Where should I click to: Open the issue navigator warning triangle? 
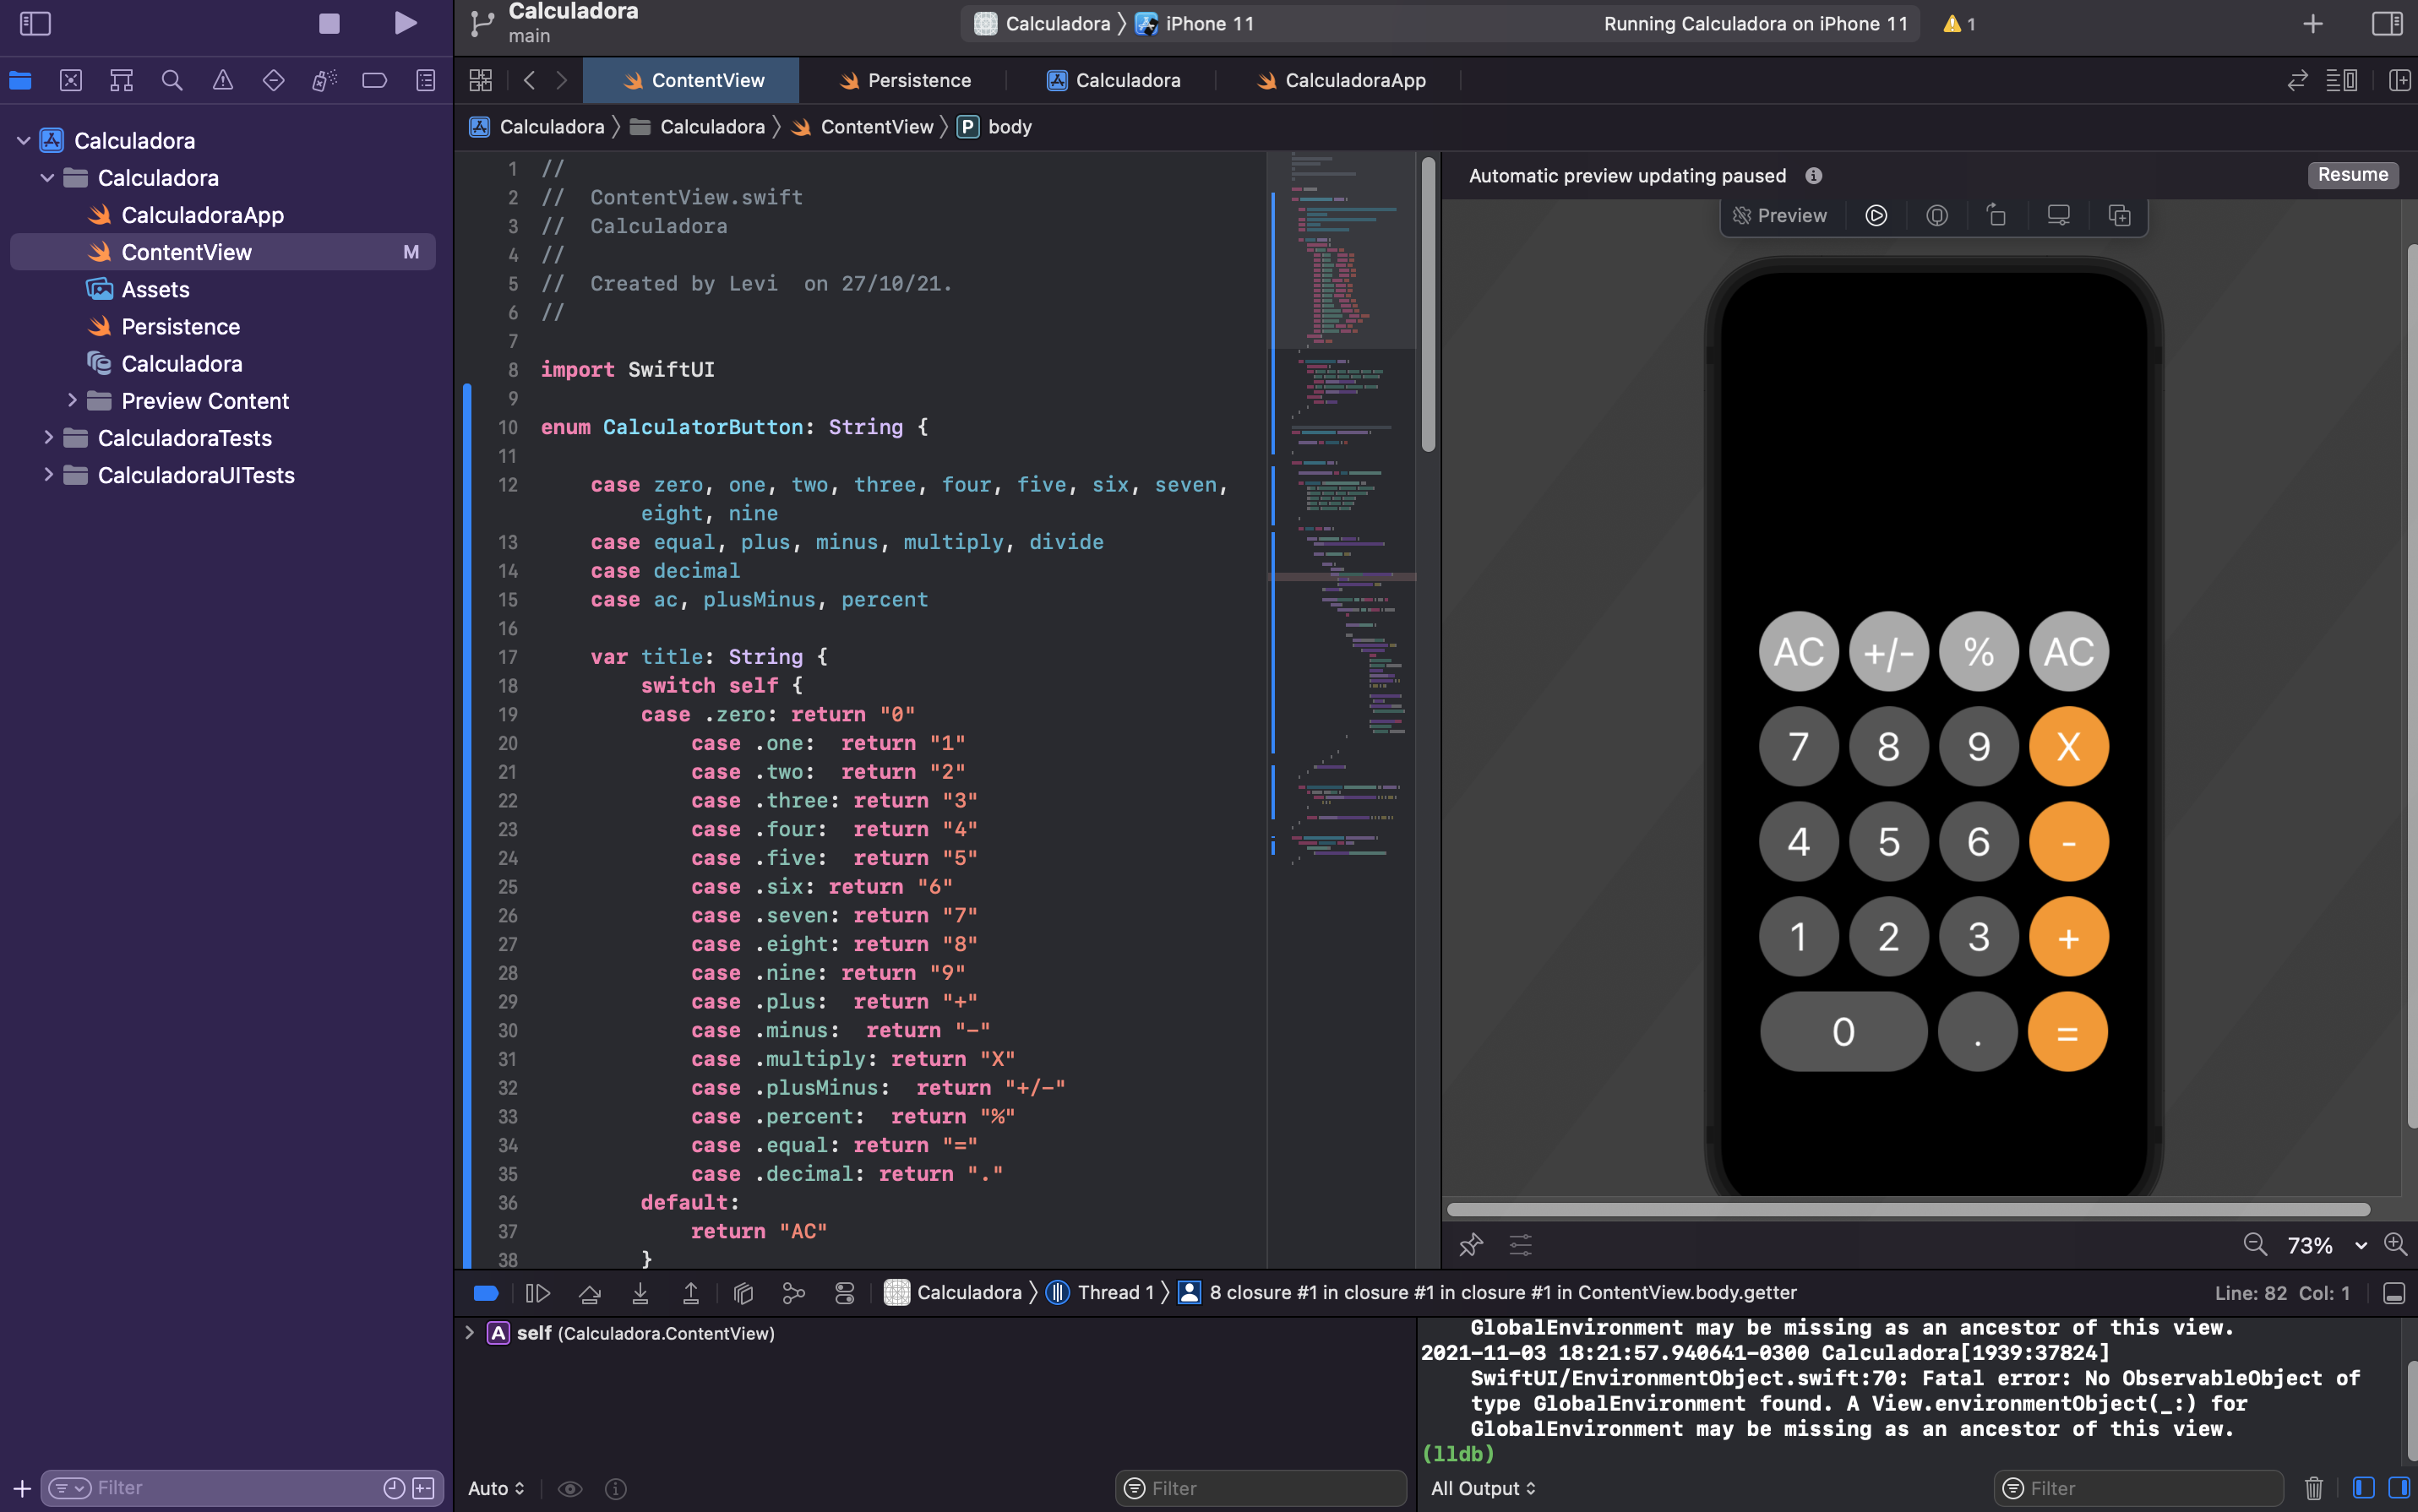223,80
